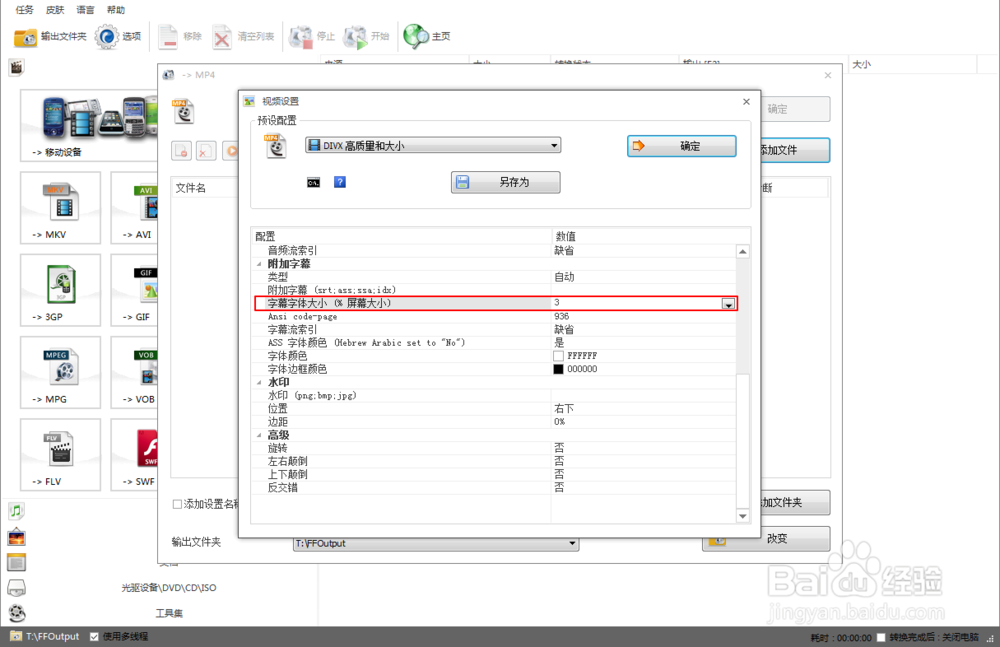Choose the -> SWF format tile

click(x=135, y=455)
